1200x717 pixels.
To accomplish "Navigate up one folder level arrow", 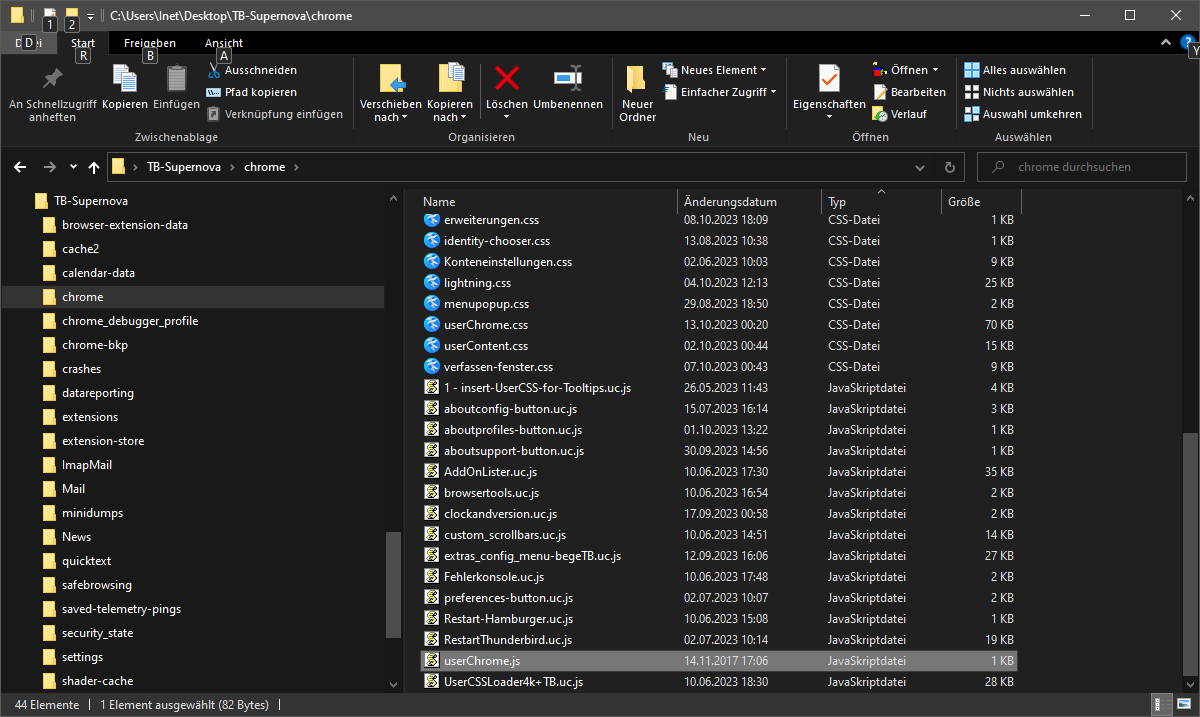I will click(94, 167).
